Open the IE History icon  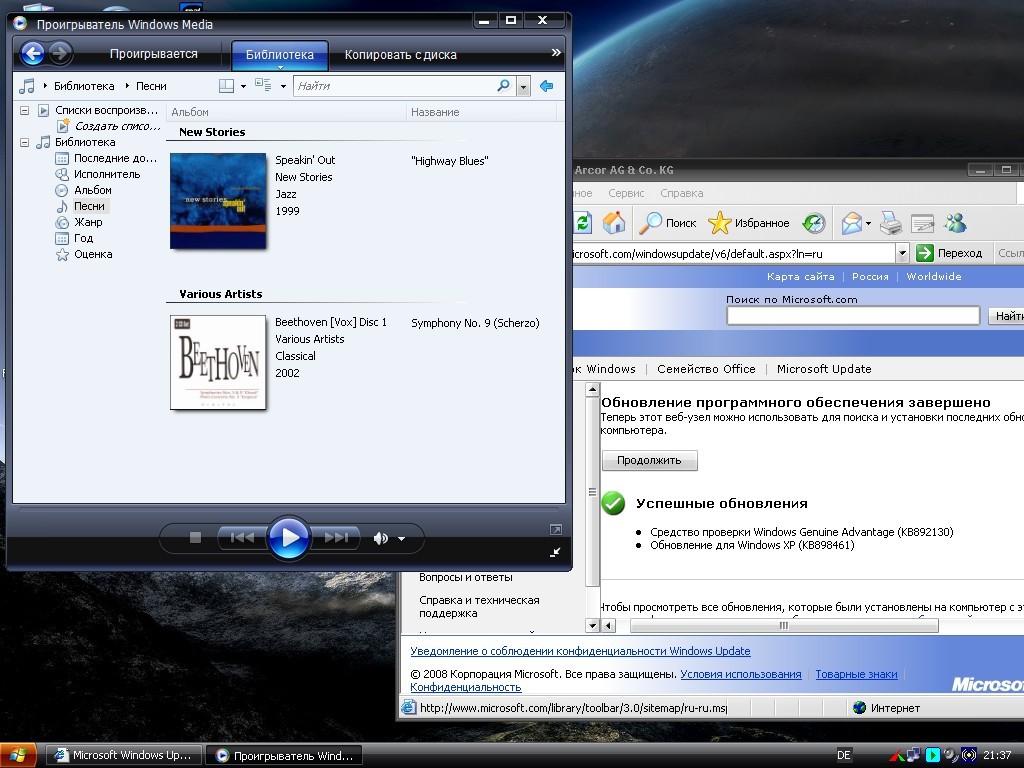[x=814, y=223]
